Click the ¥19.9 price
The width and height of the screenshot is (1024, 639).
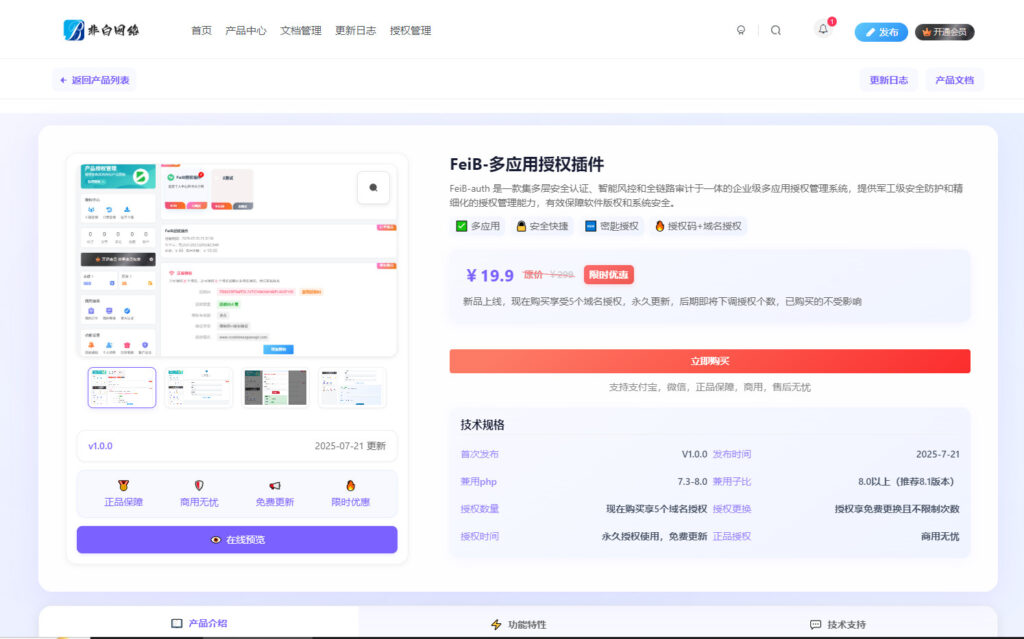coord(490,276)
